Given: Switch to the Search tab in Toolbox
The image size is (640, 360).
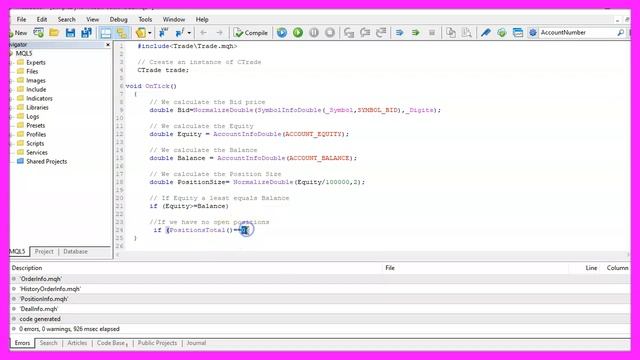Looking at the screenshot, I should tap(49, 343).
